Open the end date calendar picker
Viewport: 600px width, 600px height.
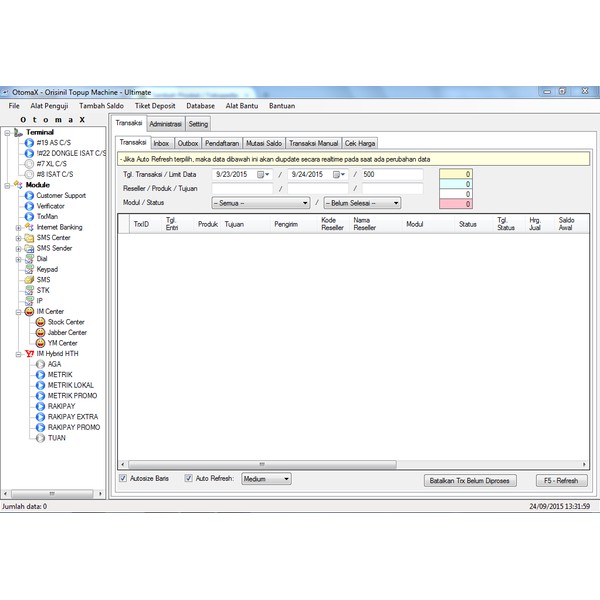[339, 174]
